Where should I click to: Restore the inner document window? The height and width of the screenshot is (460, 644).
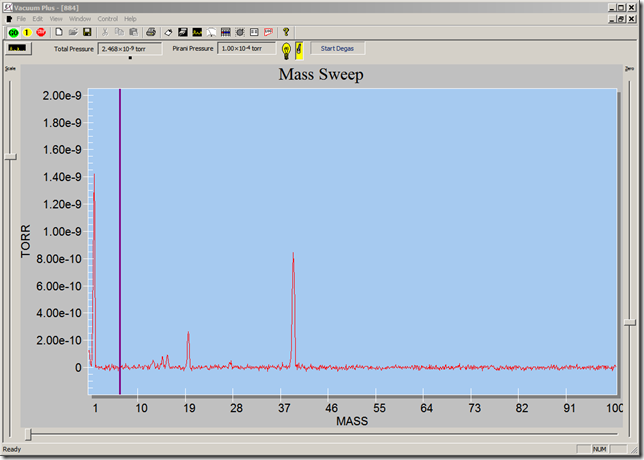[x=621, y=19]
